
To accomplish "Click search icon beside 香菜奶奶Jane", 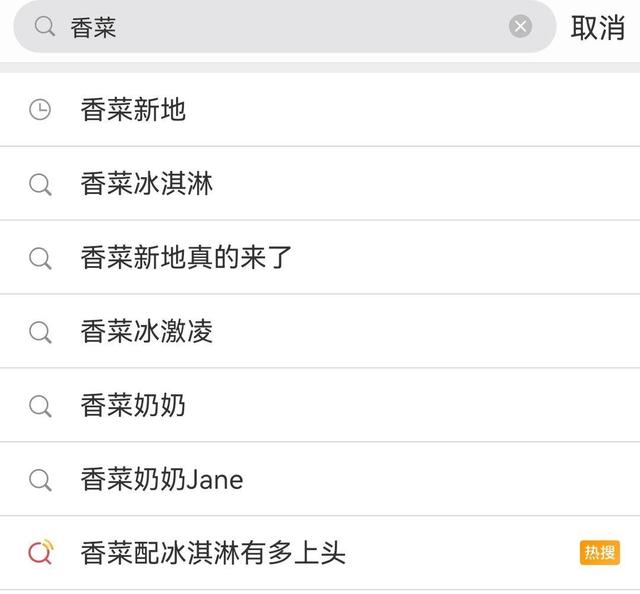I will tap(40, 481).
